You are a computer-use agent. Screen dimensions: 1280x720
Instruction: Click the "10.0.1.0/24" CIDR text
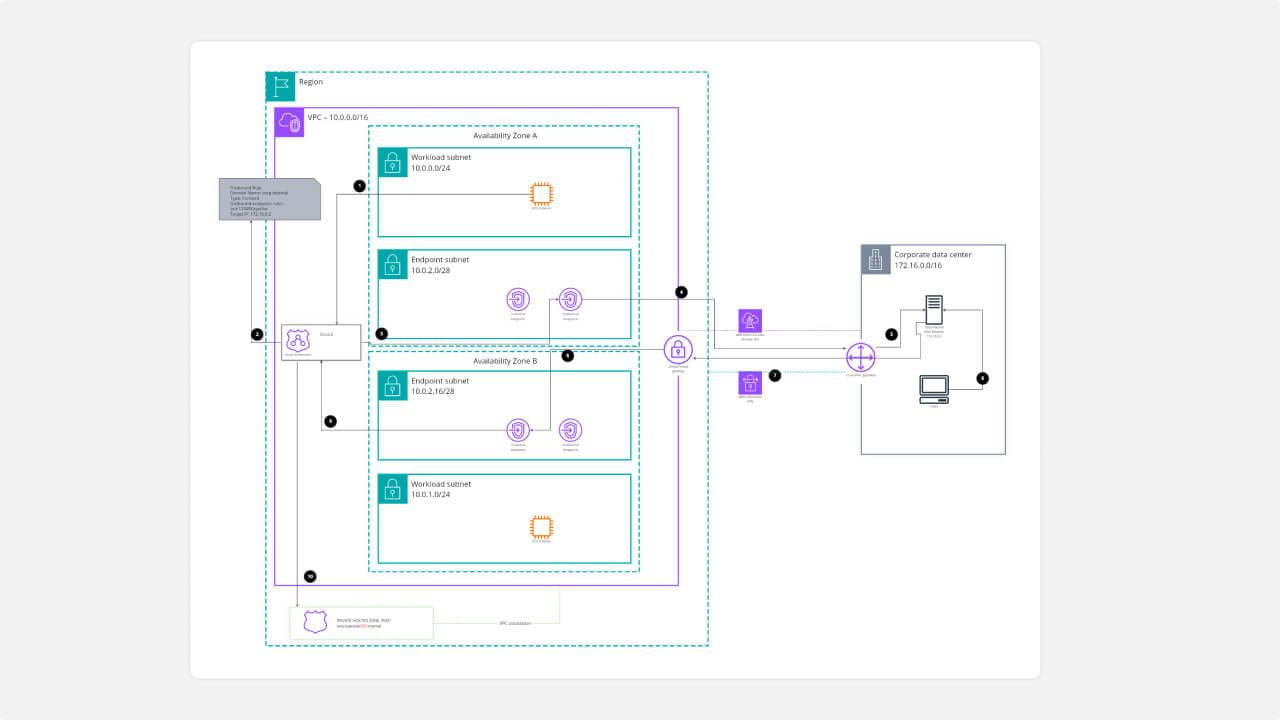pos(432,495)
